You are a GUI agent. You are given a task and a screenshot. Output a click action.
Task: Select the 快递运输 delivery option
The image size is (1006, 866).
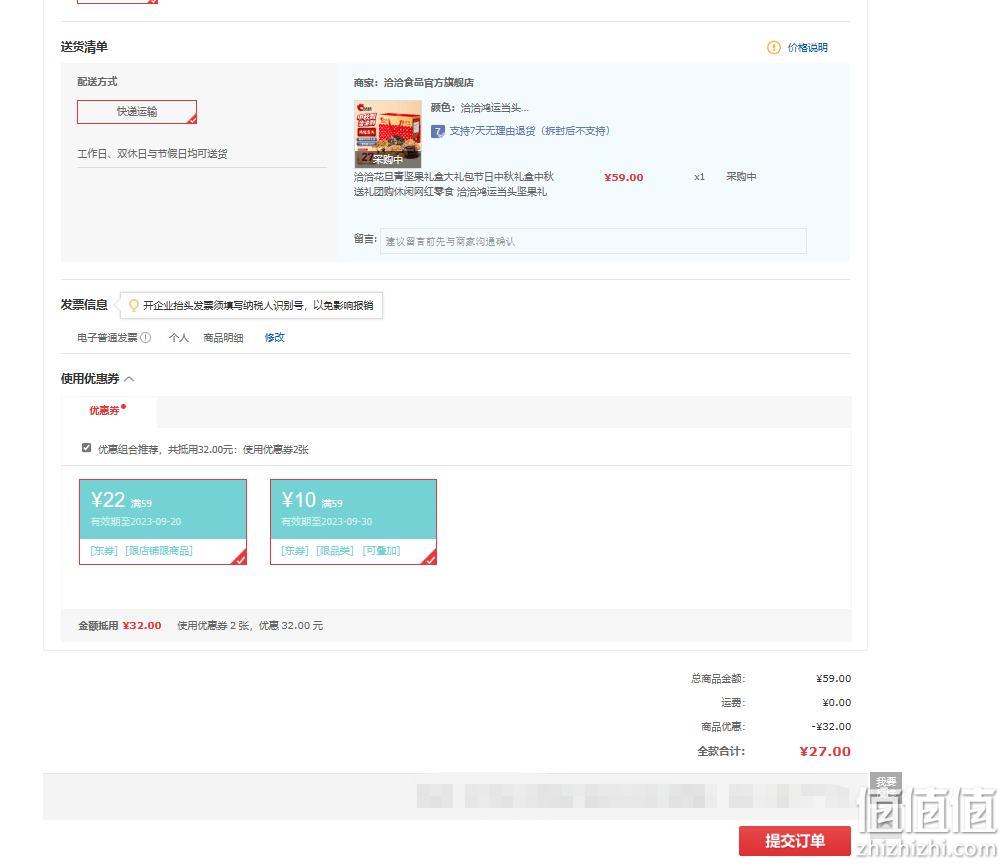pos(137,112)
